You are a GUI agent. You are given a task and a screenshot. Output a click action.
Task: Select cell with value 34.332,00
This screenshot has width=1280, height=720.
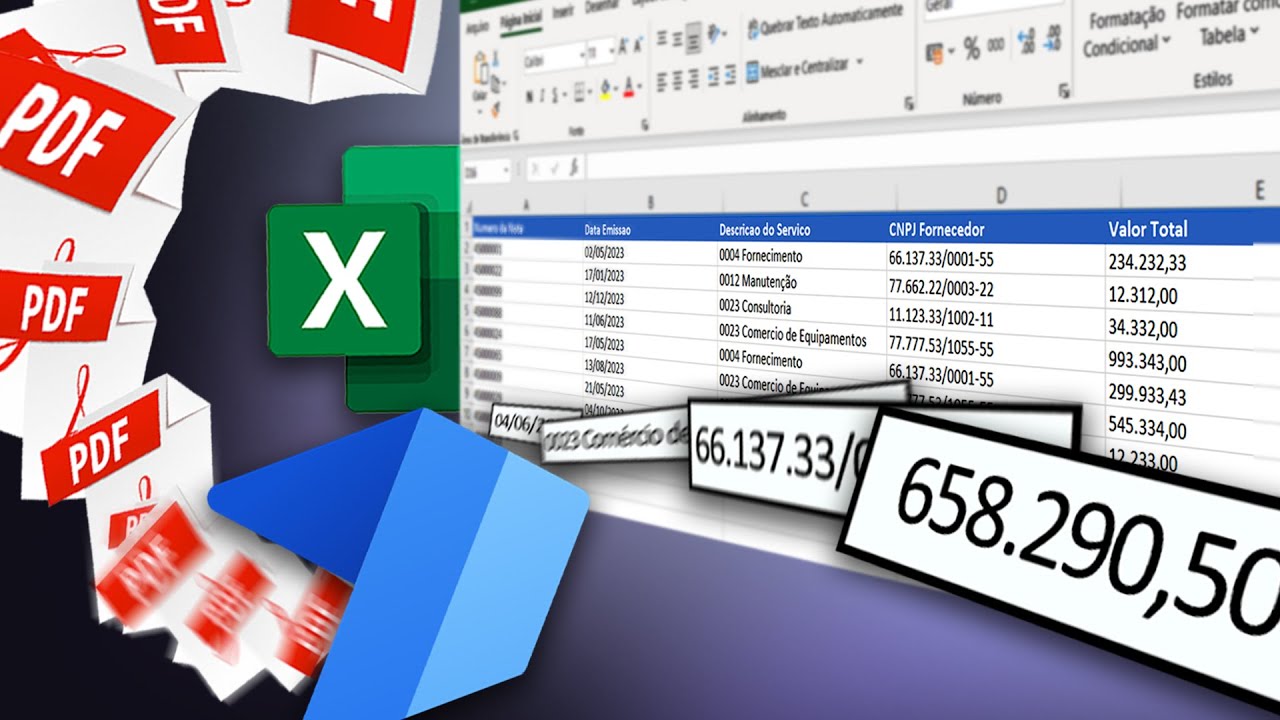[1143, 329]
